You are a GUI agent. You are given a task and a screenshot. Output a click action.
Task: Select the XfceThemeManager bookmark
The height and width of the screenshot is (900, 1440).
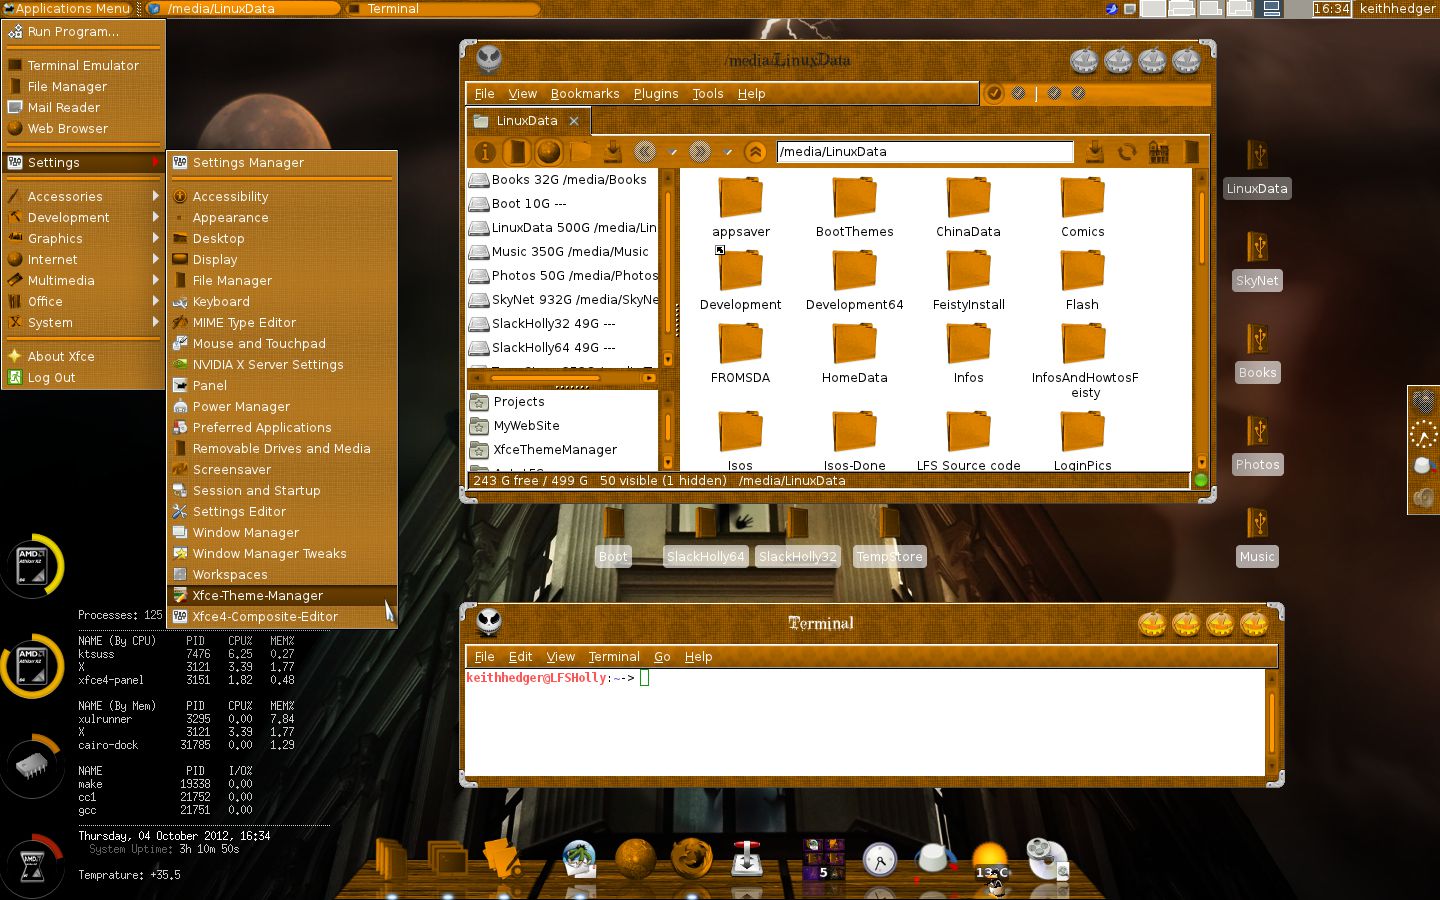coord(562,449)
